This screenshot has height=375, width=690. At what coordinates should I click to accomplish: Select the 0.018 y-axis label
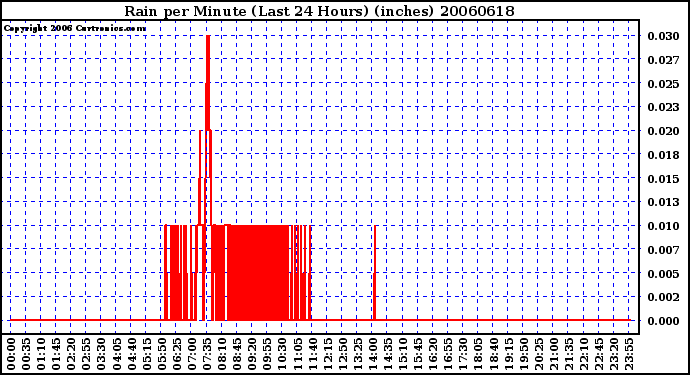tap(663, 154)
